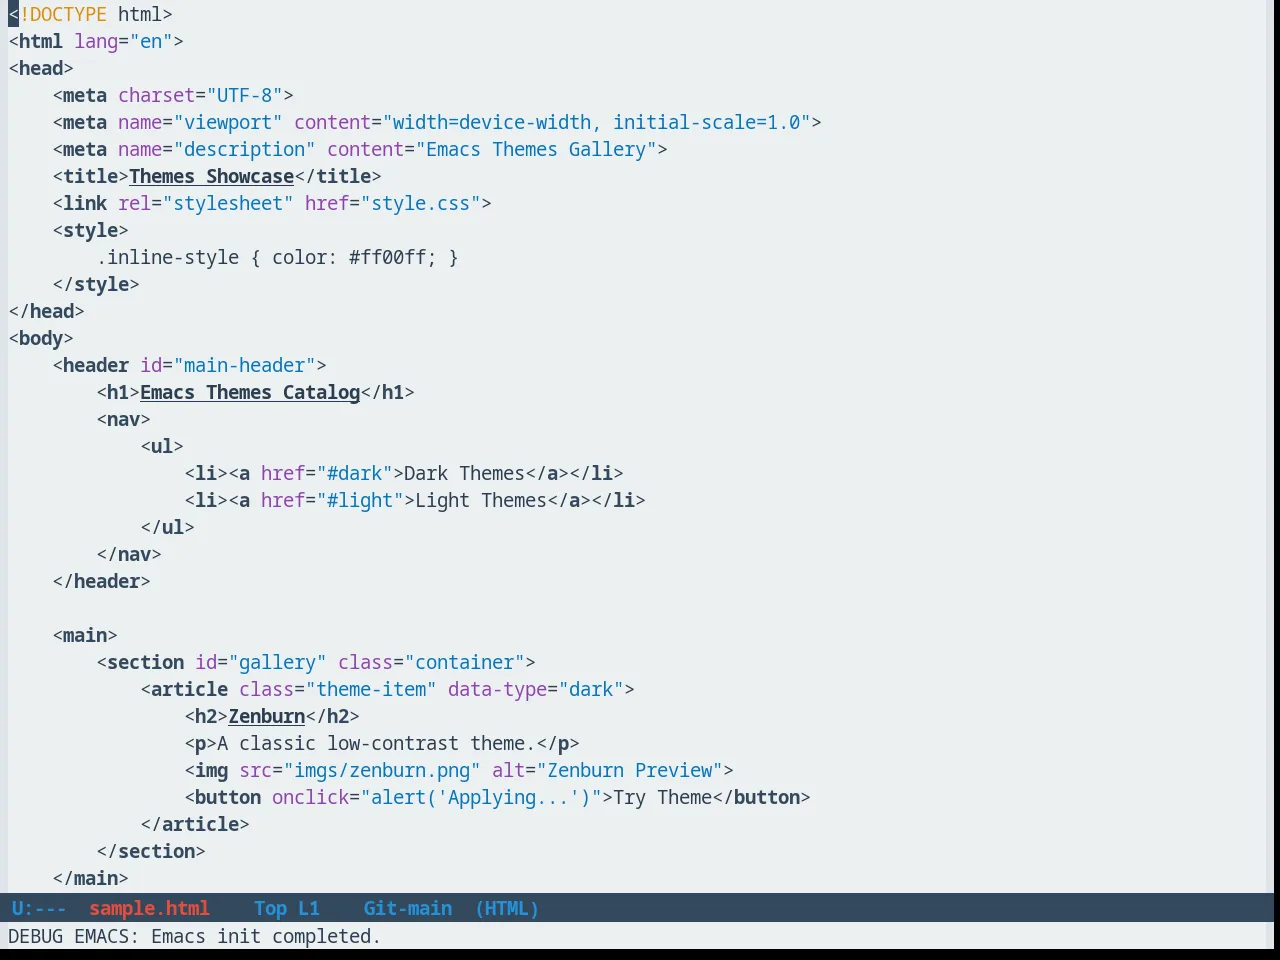This screenshot has height=960, width=1280.
Task: Click the closing nav tag
Action: 129,554
